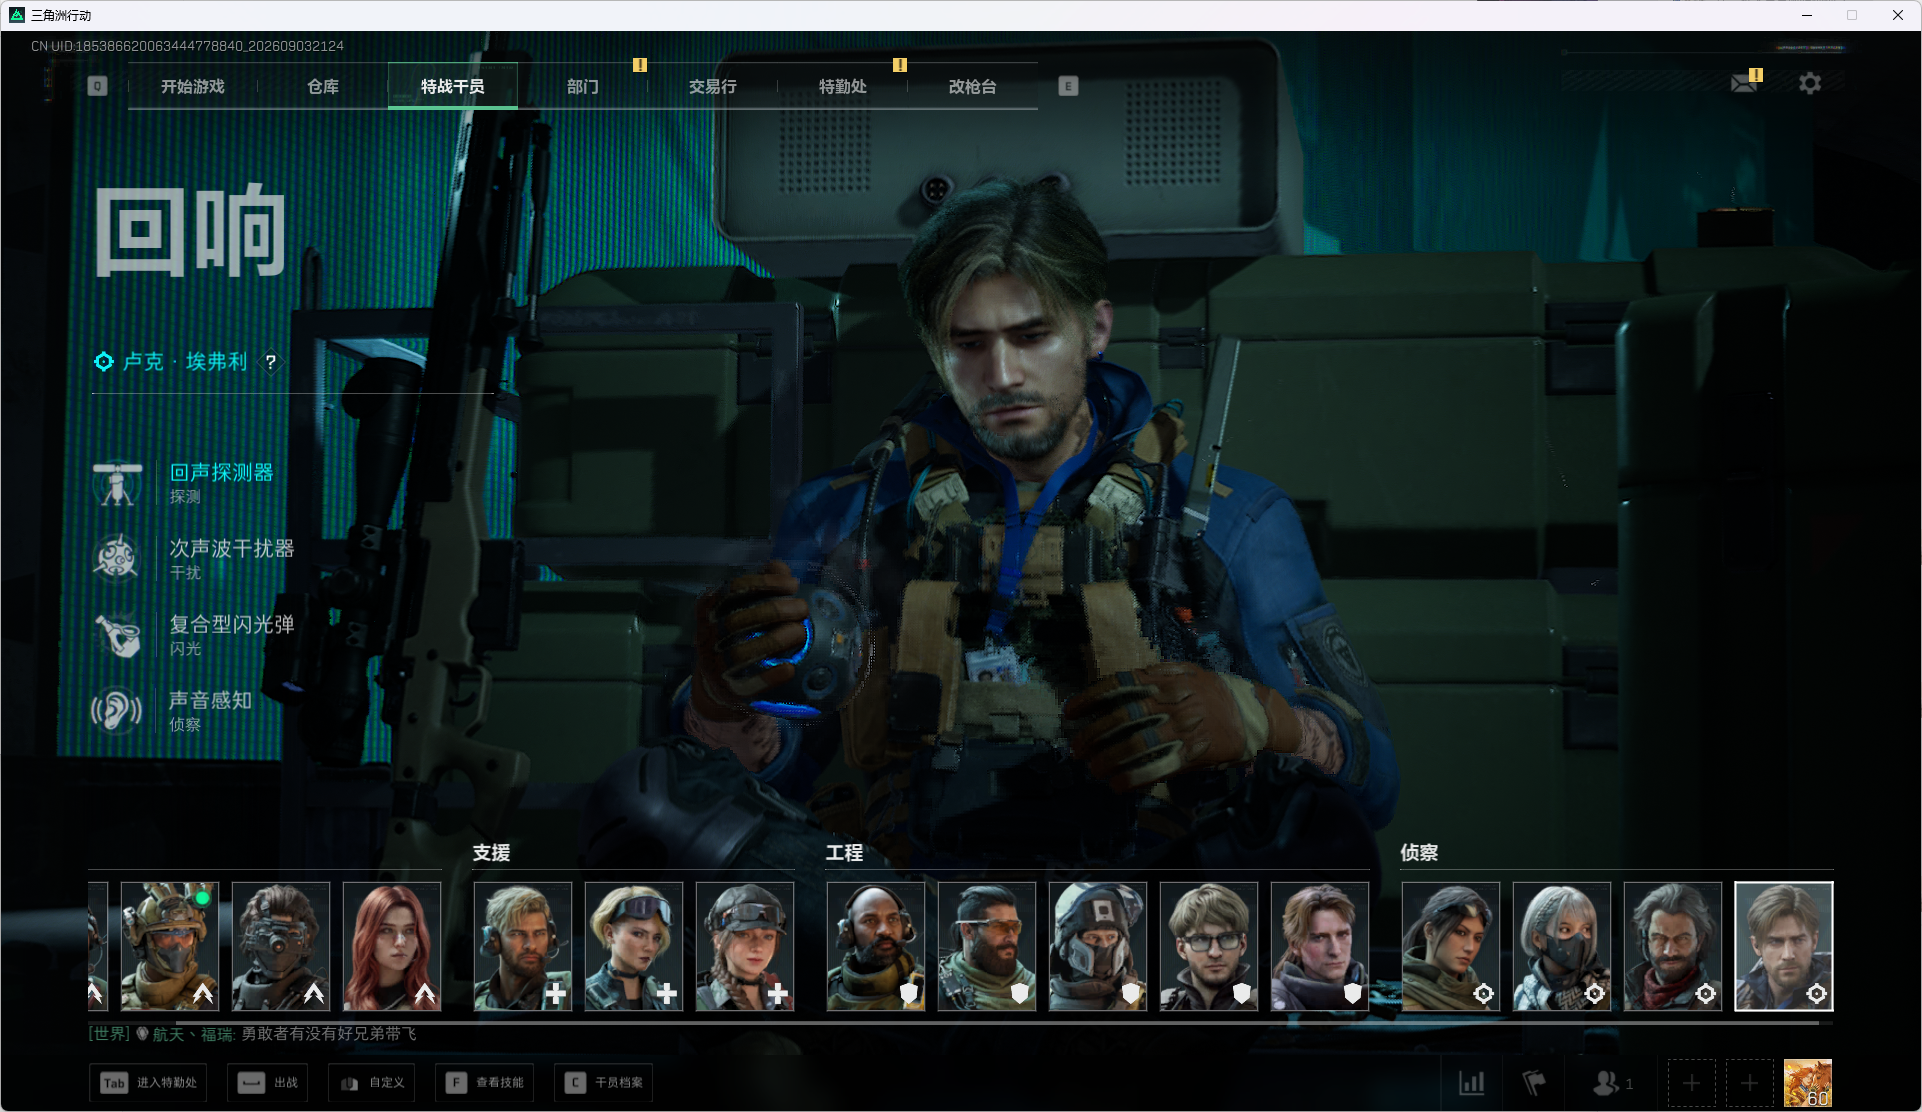The width and height of the screenshot is (1922, 1112).
Task: Switch to the 仓库 tab
Action: pos(323,87)
